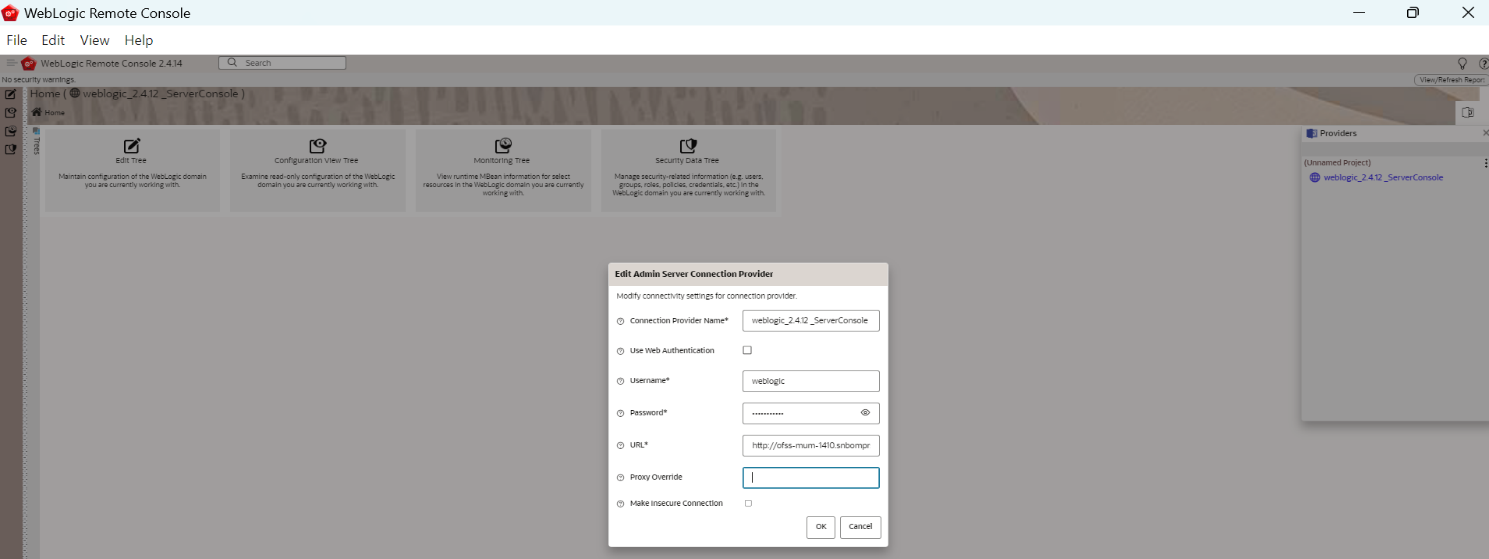Expand the vertical Trees tab
The width and height of the screenshot is (1489, 559).
[x=35, y=141]
